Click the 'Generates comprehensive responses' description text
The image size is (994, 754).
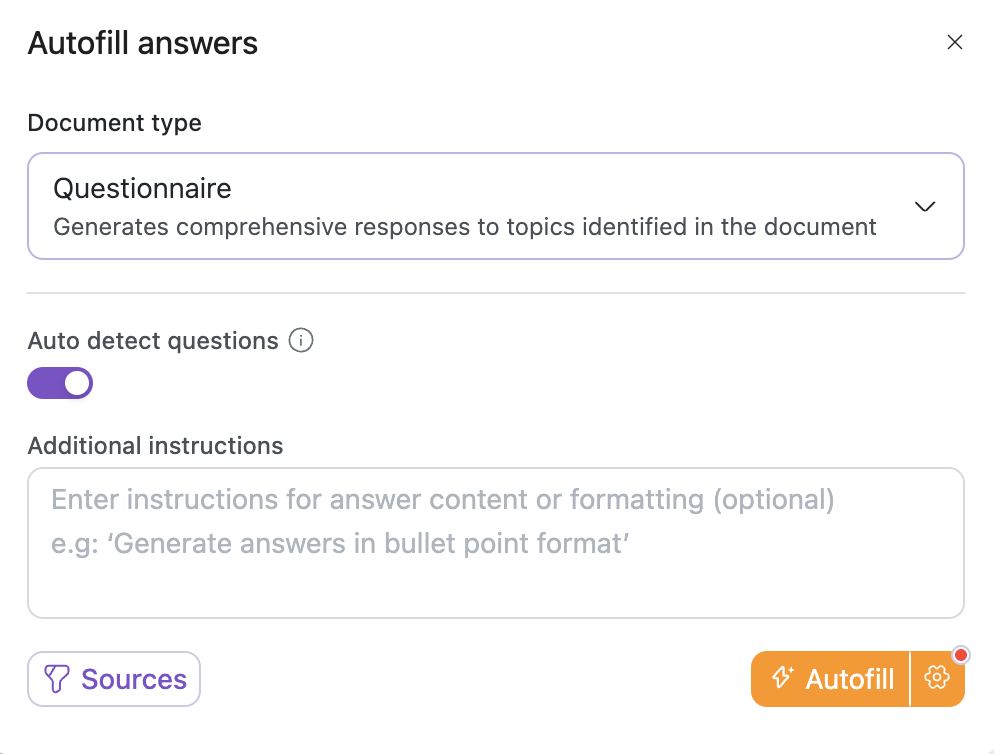coord(465,227)
